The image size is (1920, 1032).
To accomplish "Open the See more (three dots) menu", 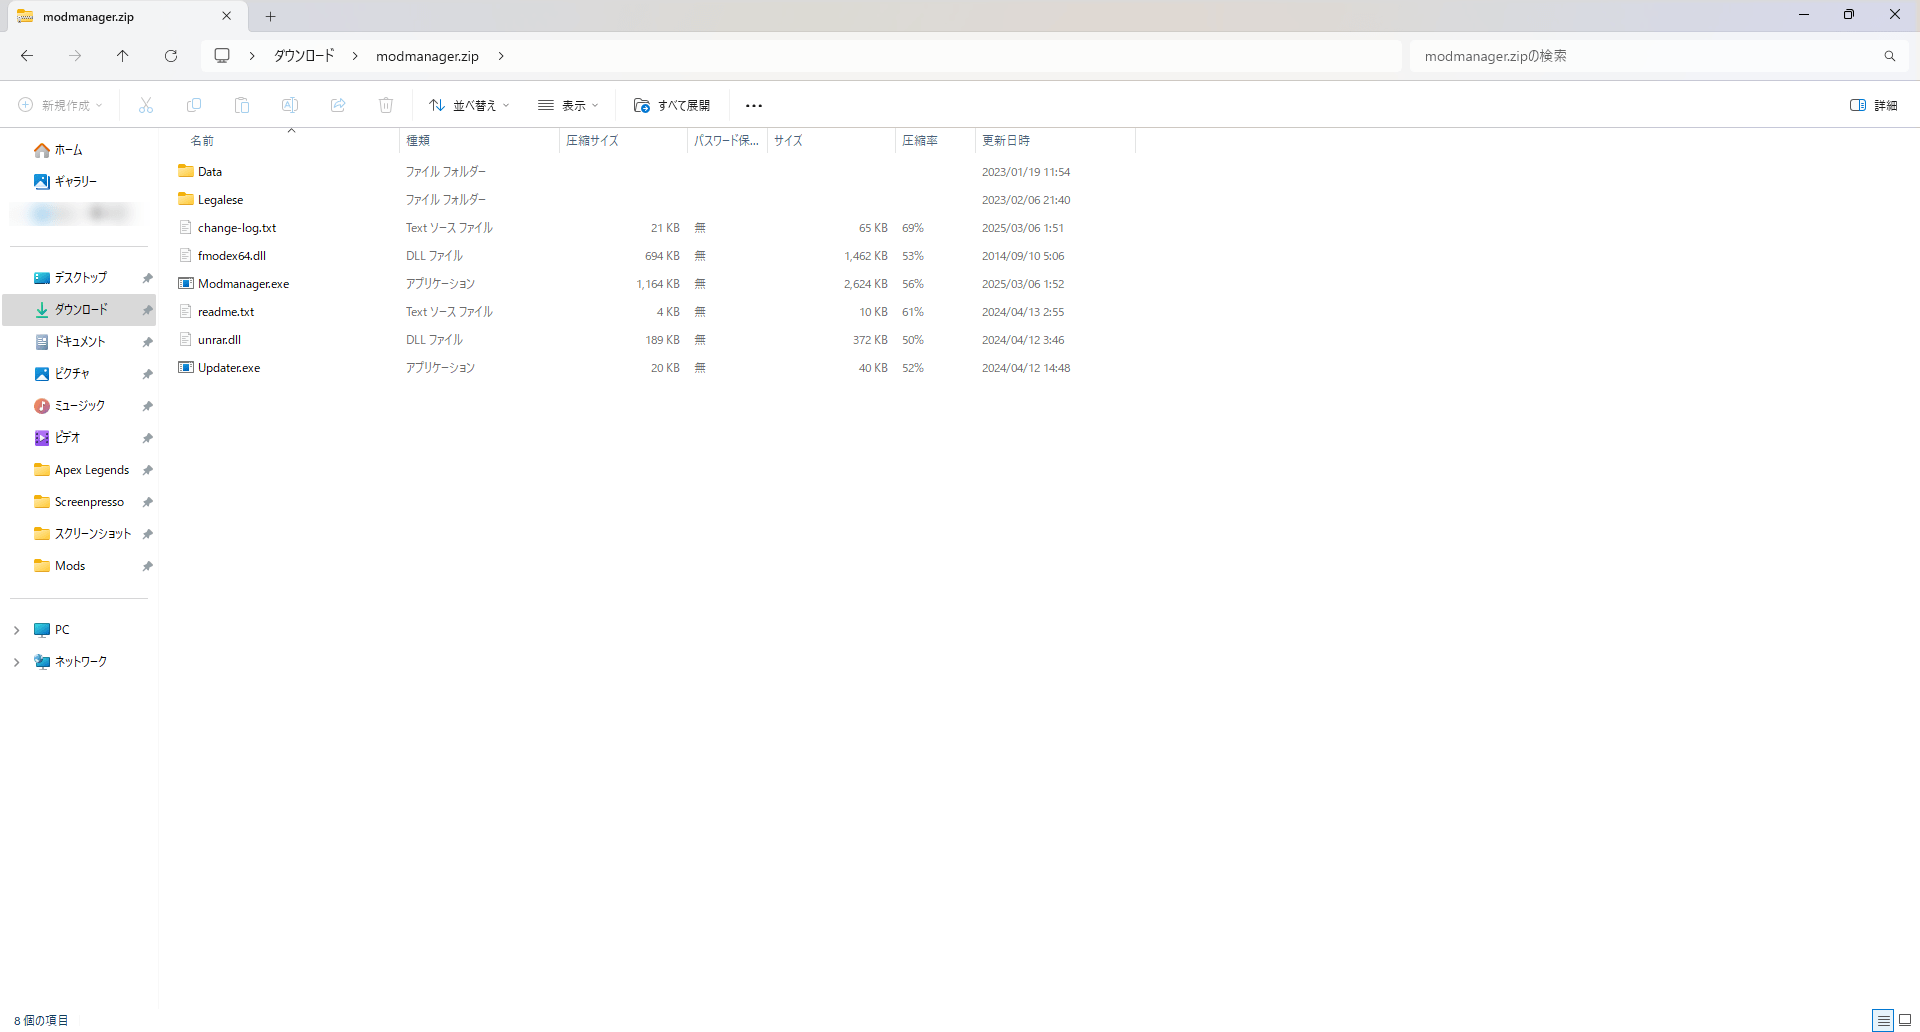I will point(754,105).
